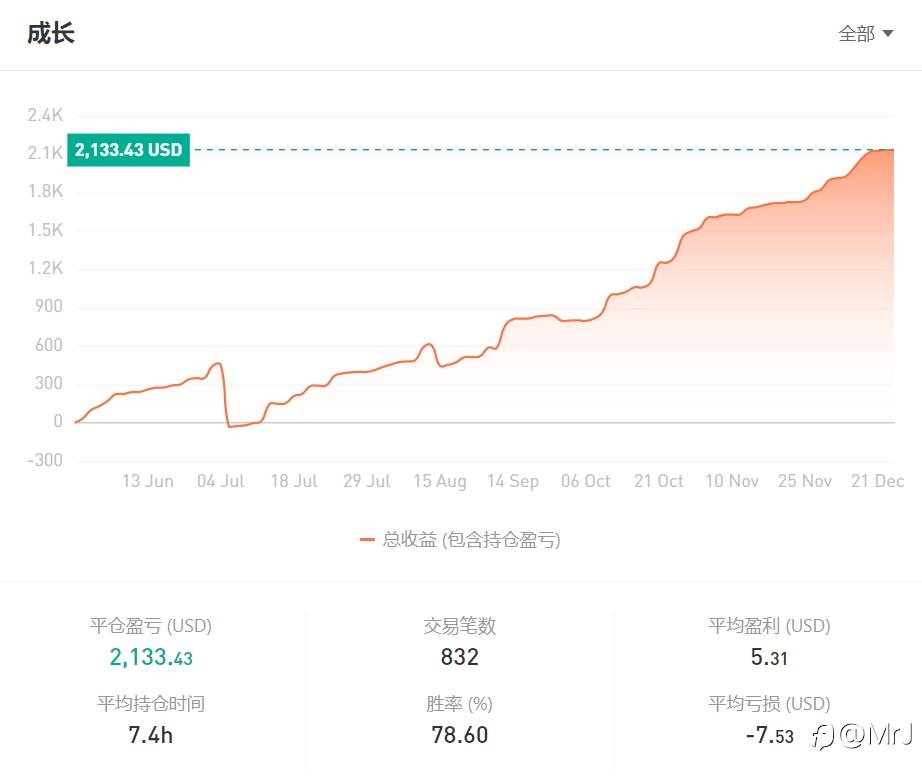The width and height of the screenshot is (922, 779).
Task: Click the 交易笔数 count 832
Action: 460,657
